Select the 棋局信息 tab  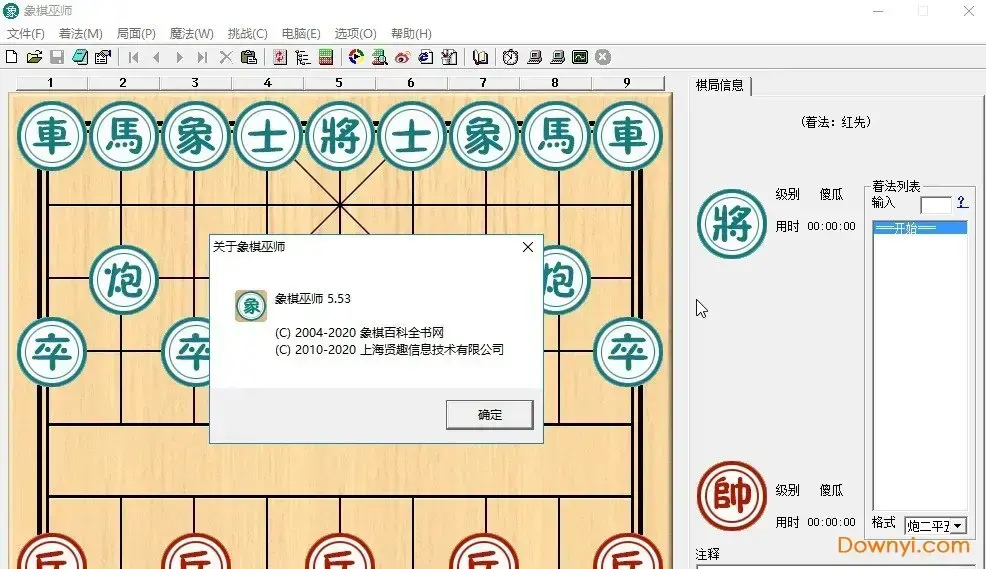(719, 85)
